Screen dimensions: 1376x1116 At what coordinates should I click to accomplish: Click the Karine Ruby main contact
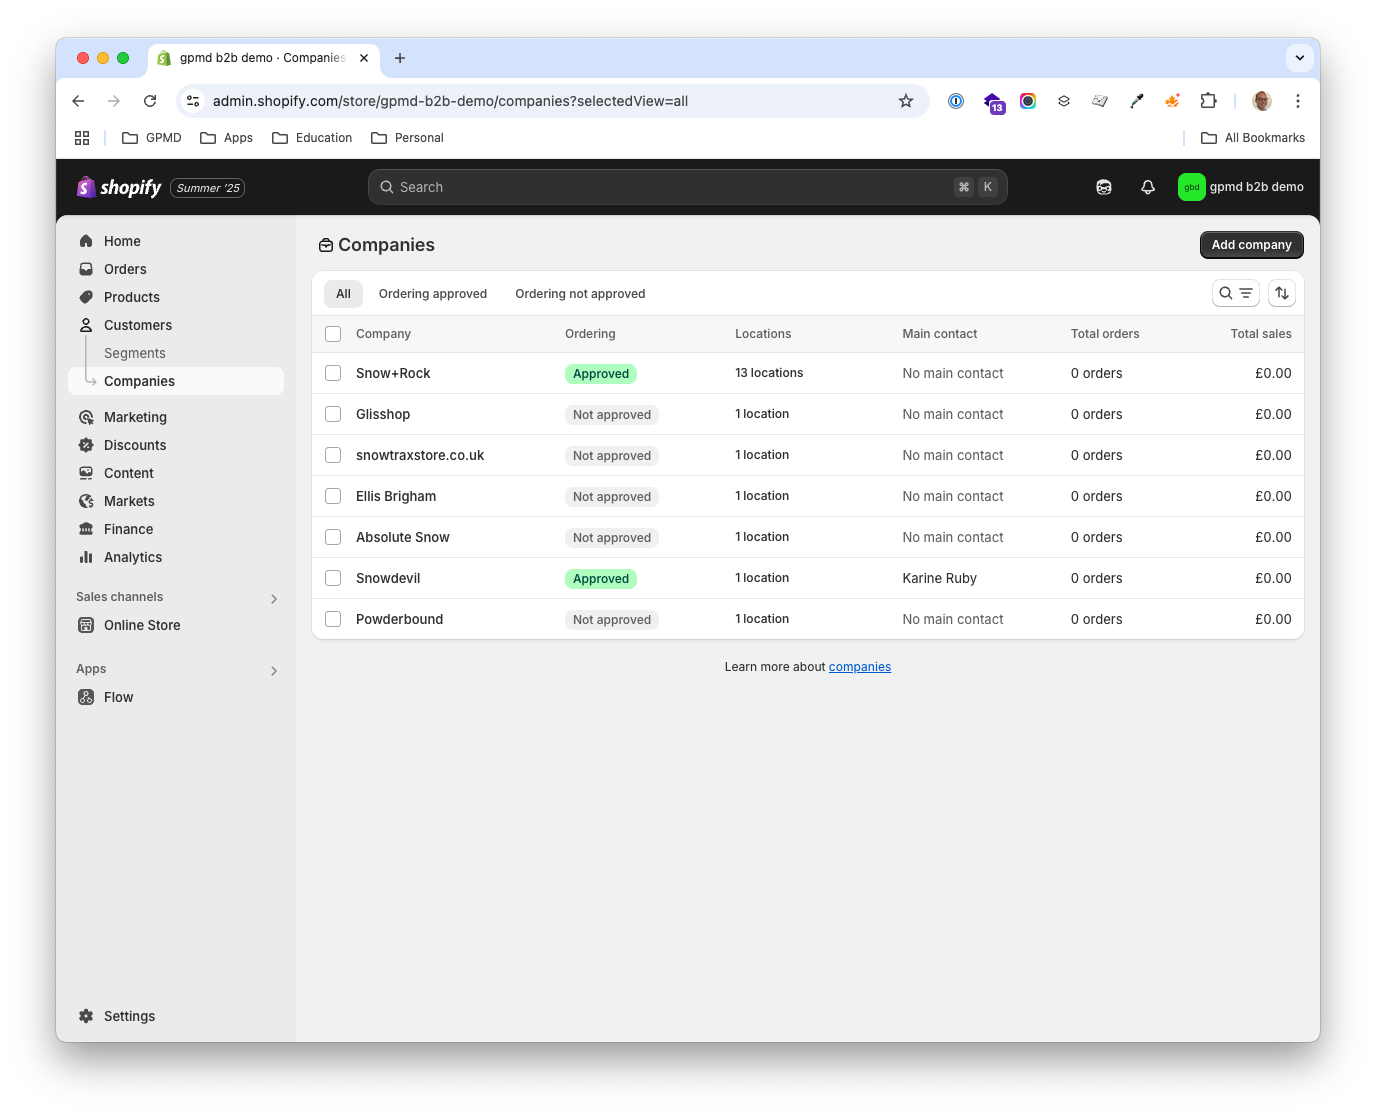(940, 578)
